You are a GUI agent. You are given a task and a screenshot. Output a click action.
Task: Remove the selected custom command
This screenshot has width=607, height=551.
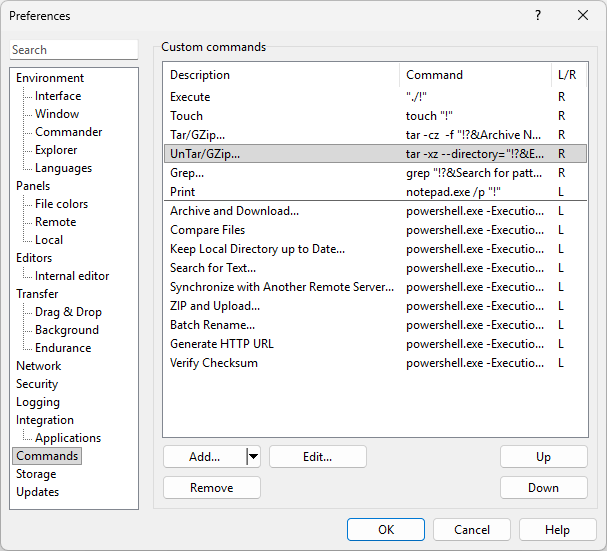[212, 488]
